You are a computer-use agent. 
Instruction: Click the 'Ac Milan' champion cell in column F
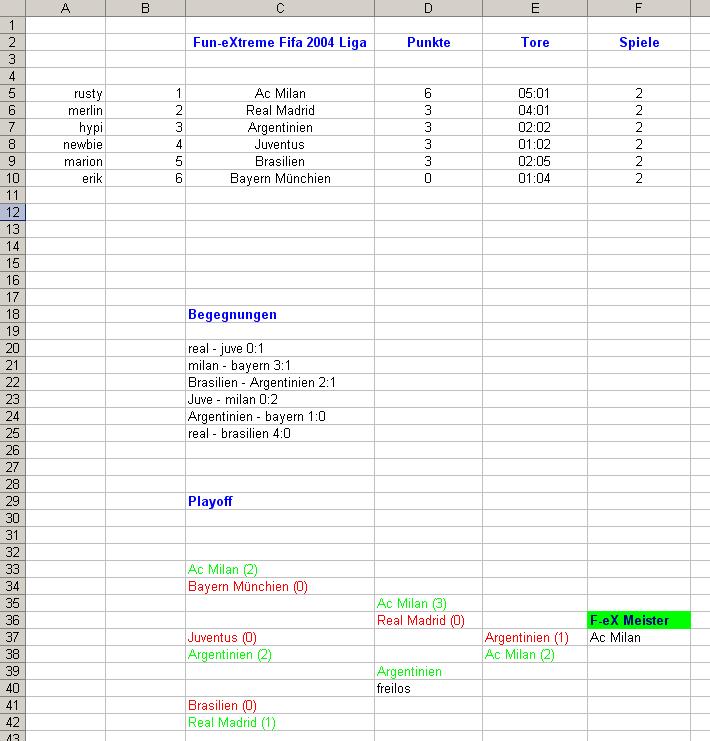(639, 638)
